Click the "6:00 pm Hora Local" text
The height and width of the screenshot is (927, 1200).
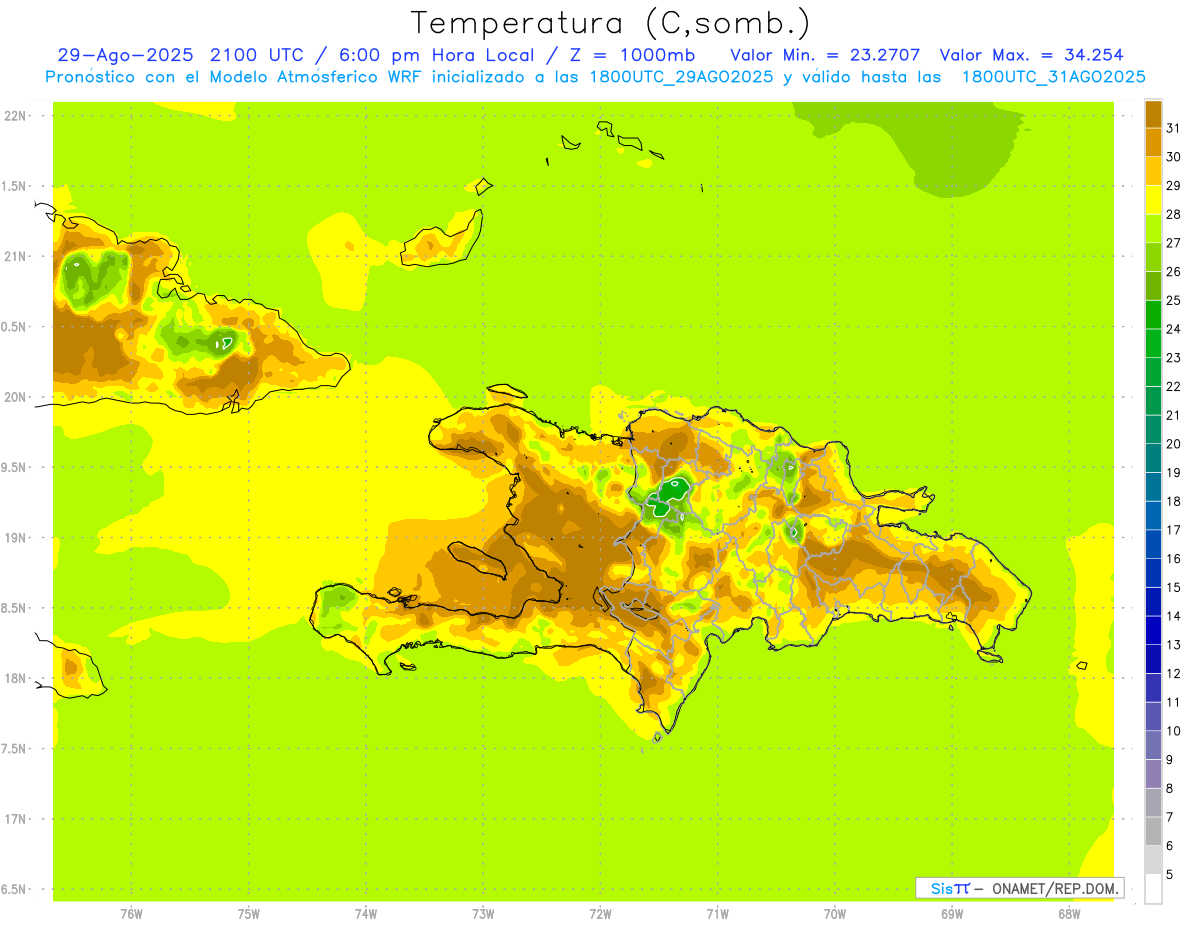pyautogui.click(x=437, y=55)
